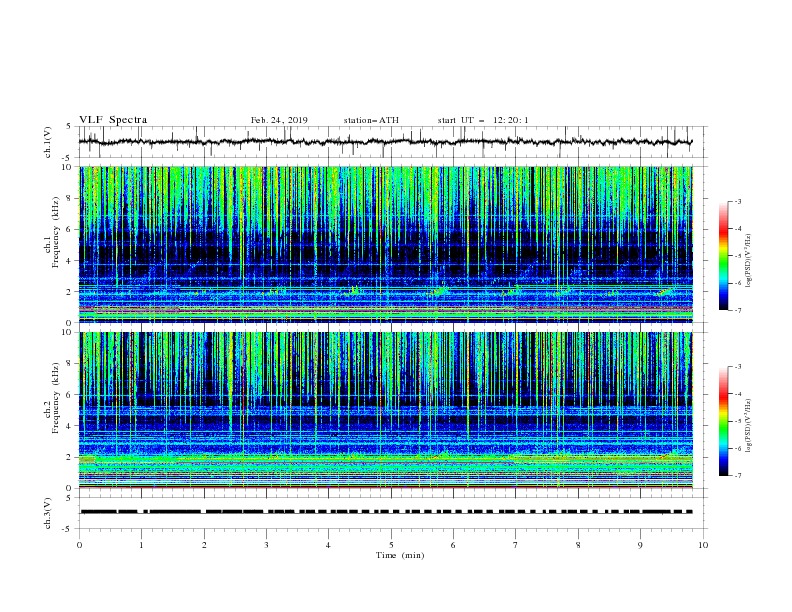The image size is (792, 612).
Task: Click the ch.2 spectrogram image
Action: [x=385, y=410]
